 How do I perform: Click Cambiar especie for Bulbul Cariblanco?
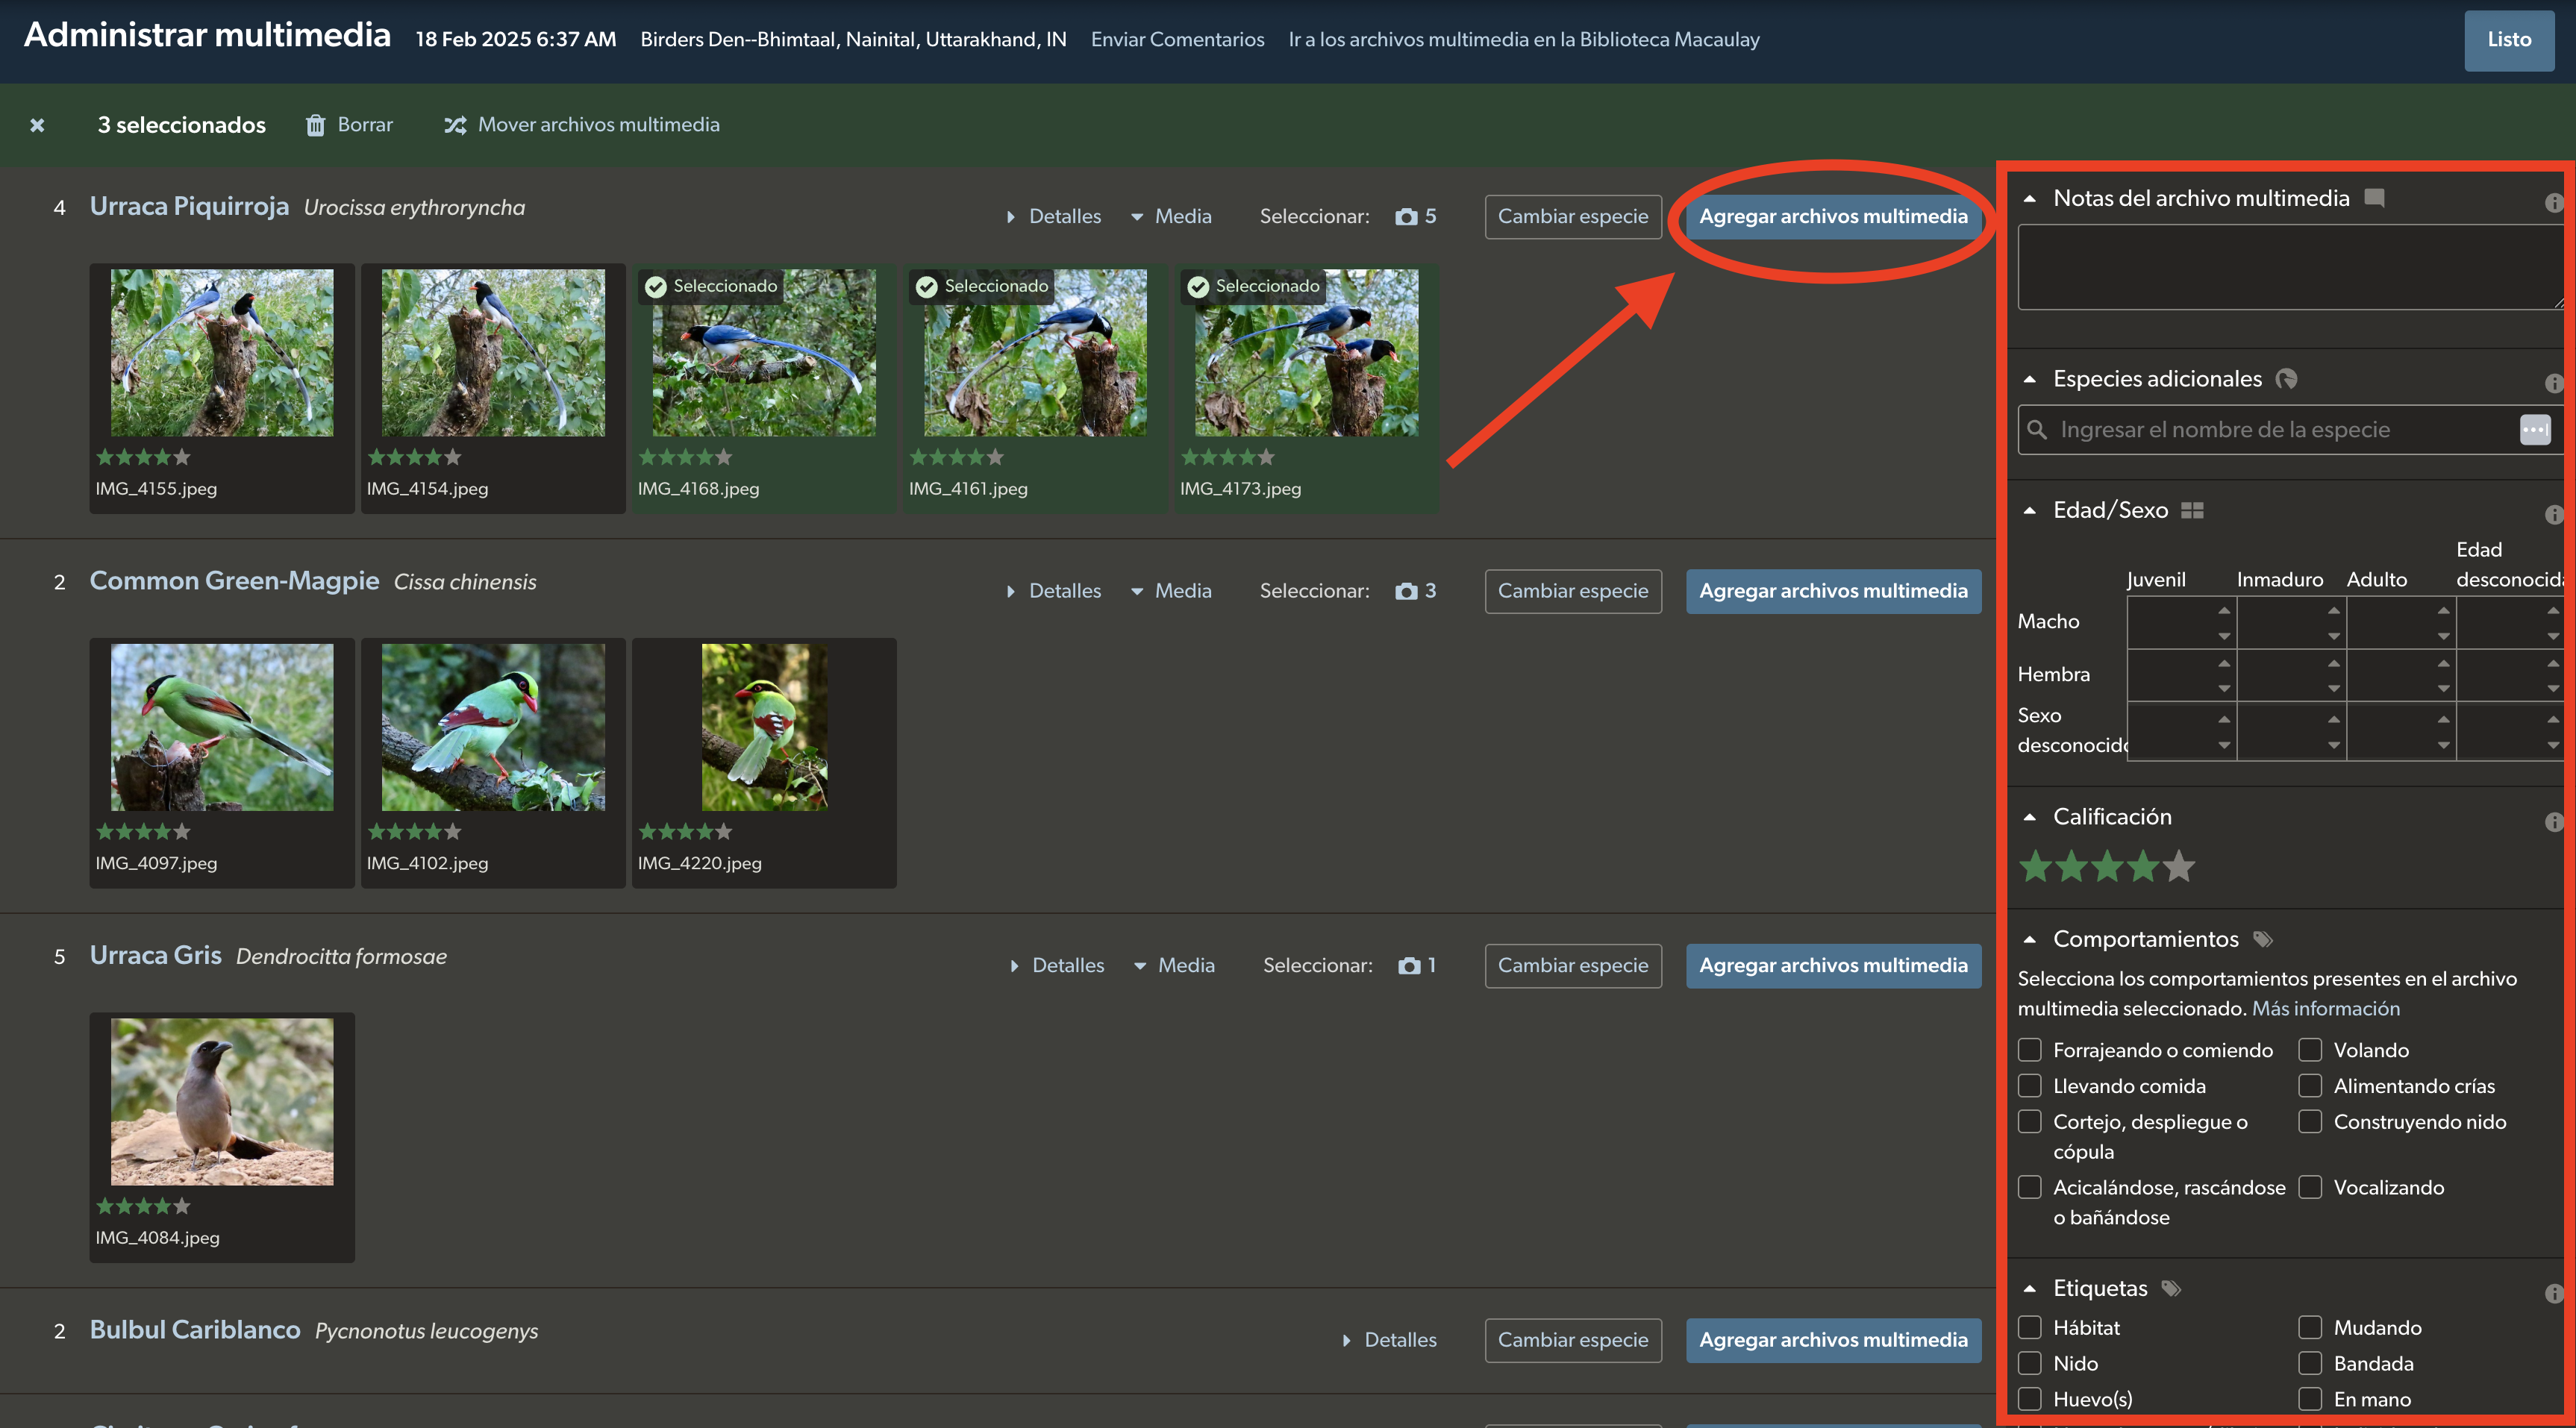click(x=1572, y=1340)
